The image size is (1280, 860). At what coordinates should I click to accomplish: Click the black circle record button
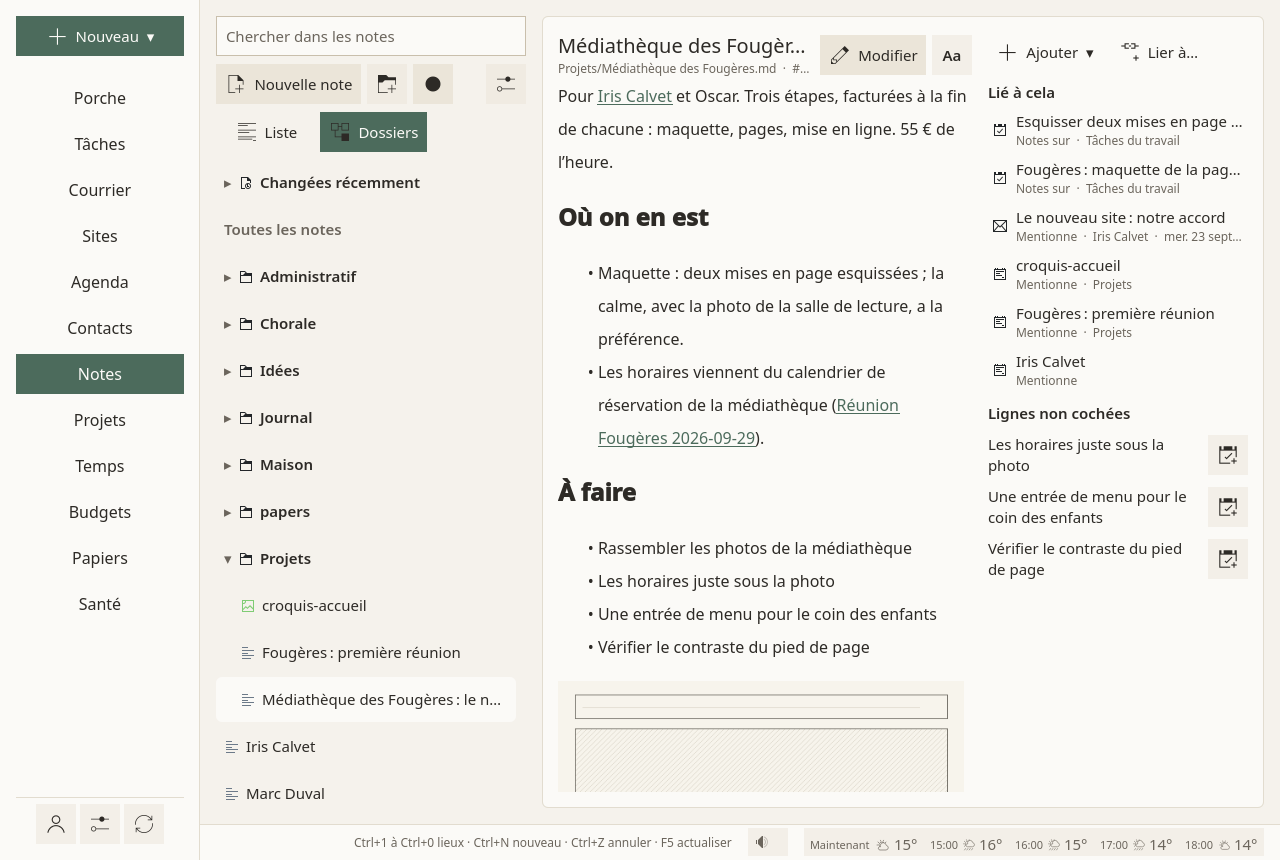click(433, 84)
